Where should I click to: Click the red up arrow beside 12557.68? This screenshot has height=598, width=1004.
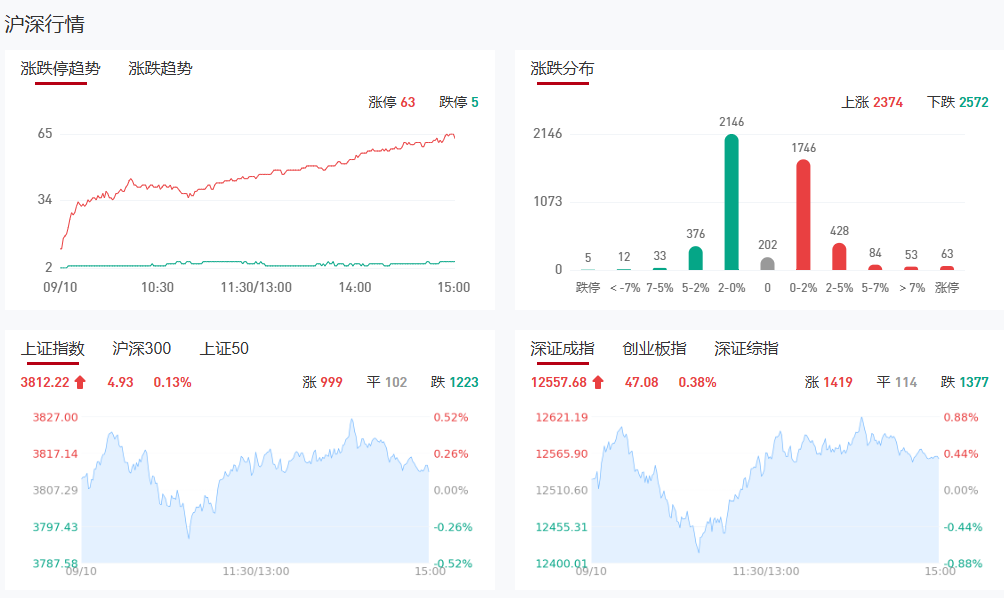click(598, 382)
